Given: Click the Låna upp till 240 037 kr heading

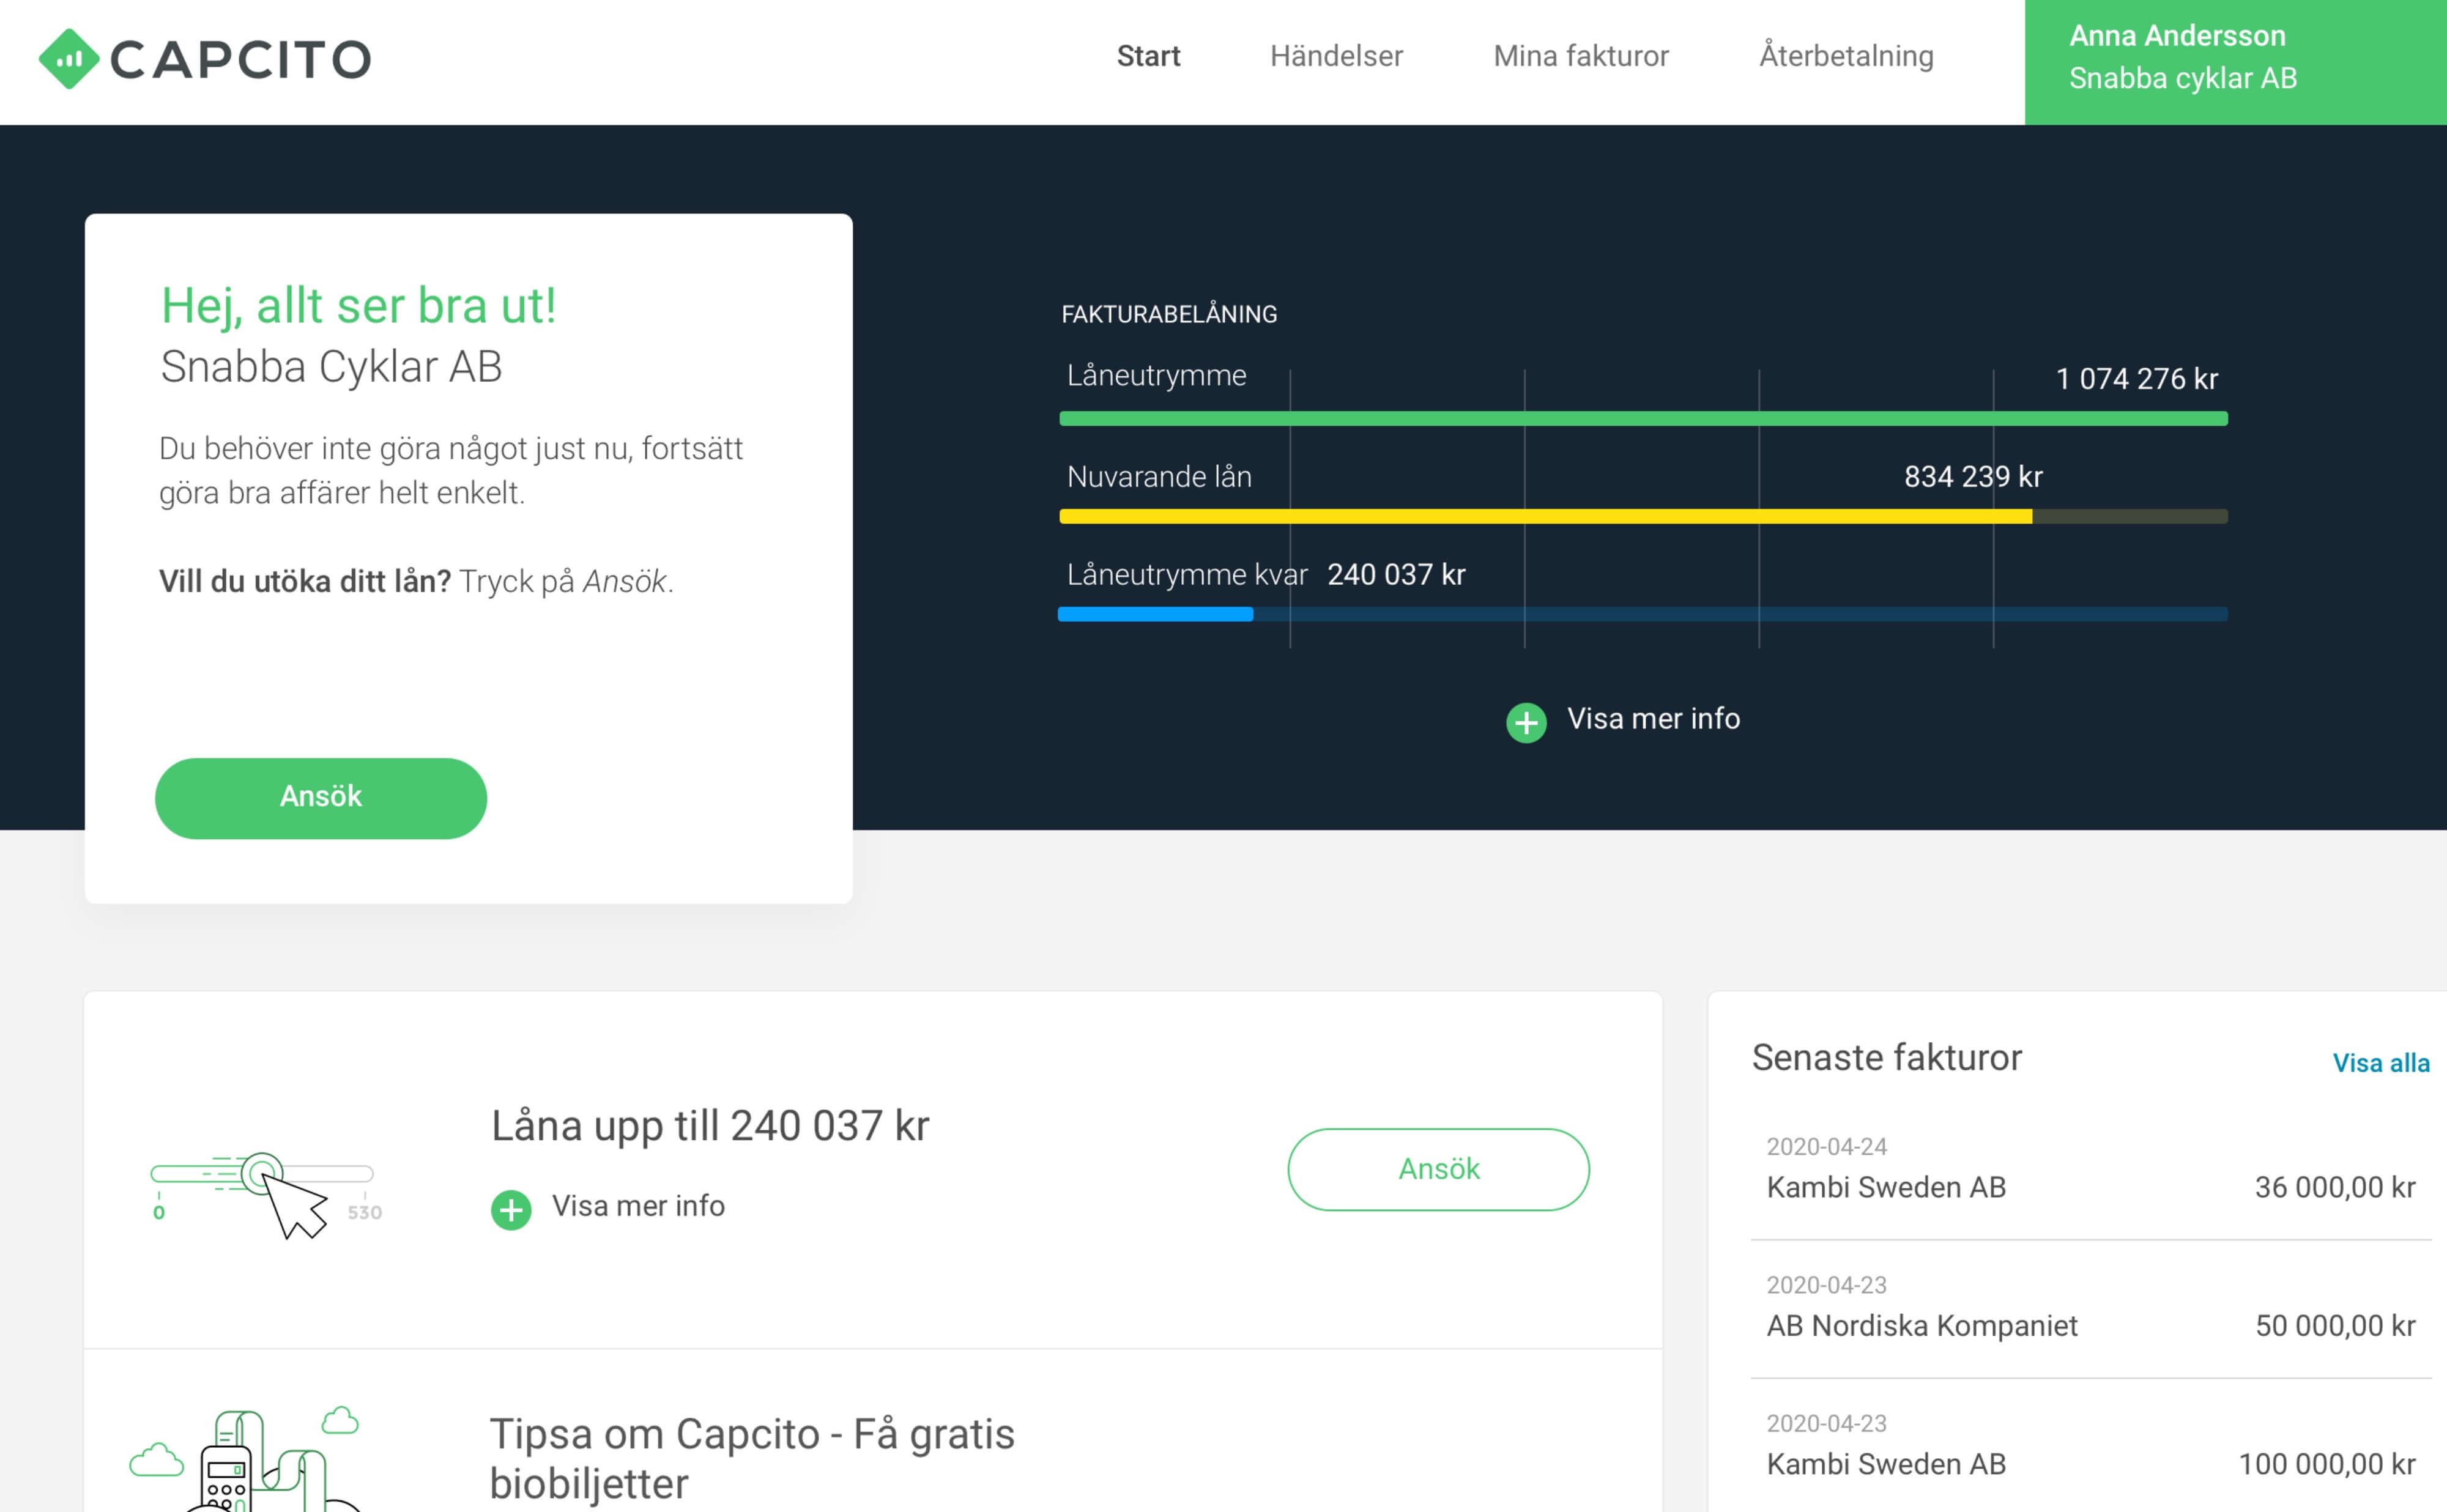Looking at the screenshot, I should pyautogui.click(x=710, y=1126).
